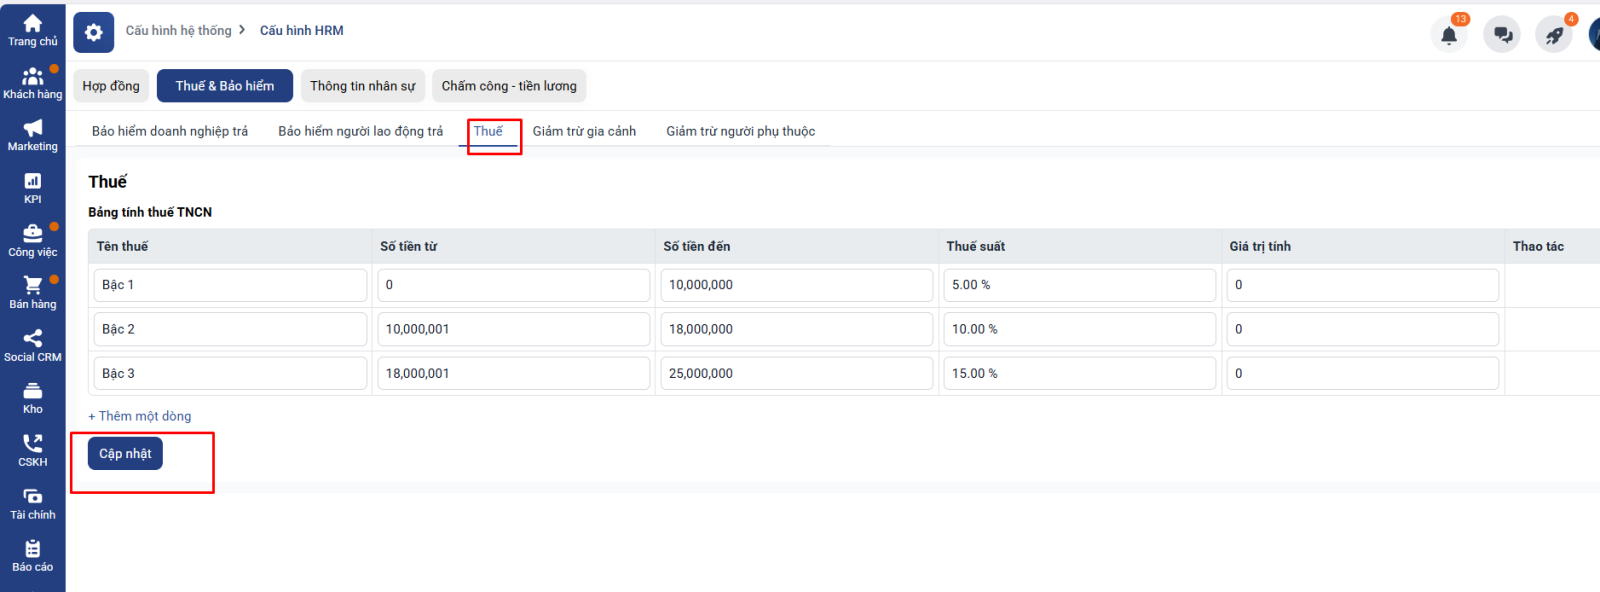Click the Cập nhật update button
1600x592 pixels.
click(125, 454)
